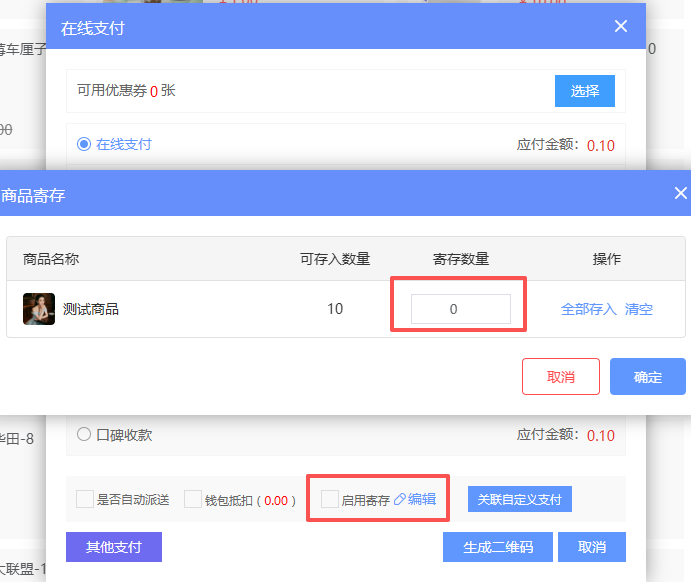Click the 可存入数量 column header
691x582 pixels.
click(335, 259)
